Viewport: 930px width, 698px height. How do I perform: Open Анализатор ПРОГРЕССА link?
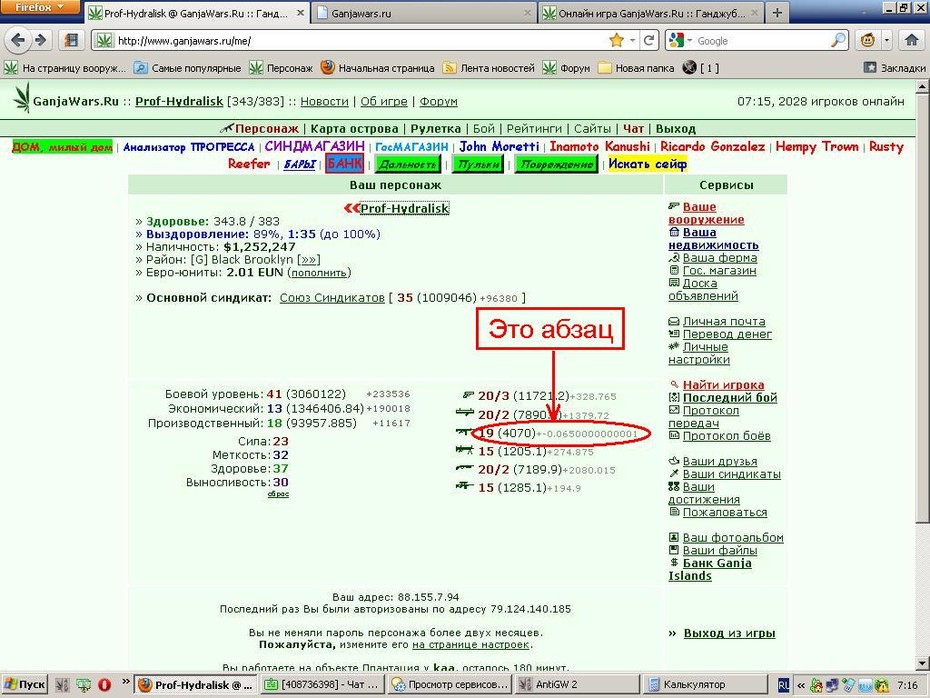point(189,147)
